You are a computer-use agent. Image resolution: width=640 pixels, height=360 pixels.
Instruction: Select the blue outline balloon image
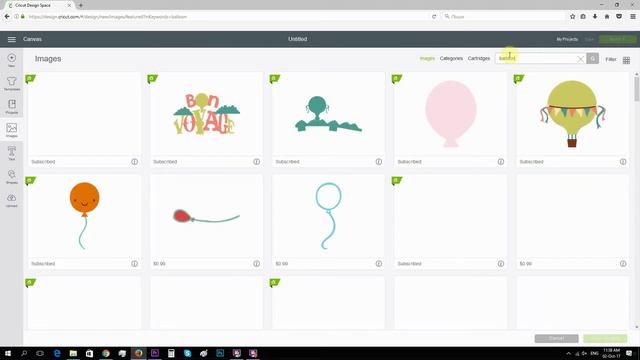328,216
